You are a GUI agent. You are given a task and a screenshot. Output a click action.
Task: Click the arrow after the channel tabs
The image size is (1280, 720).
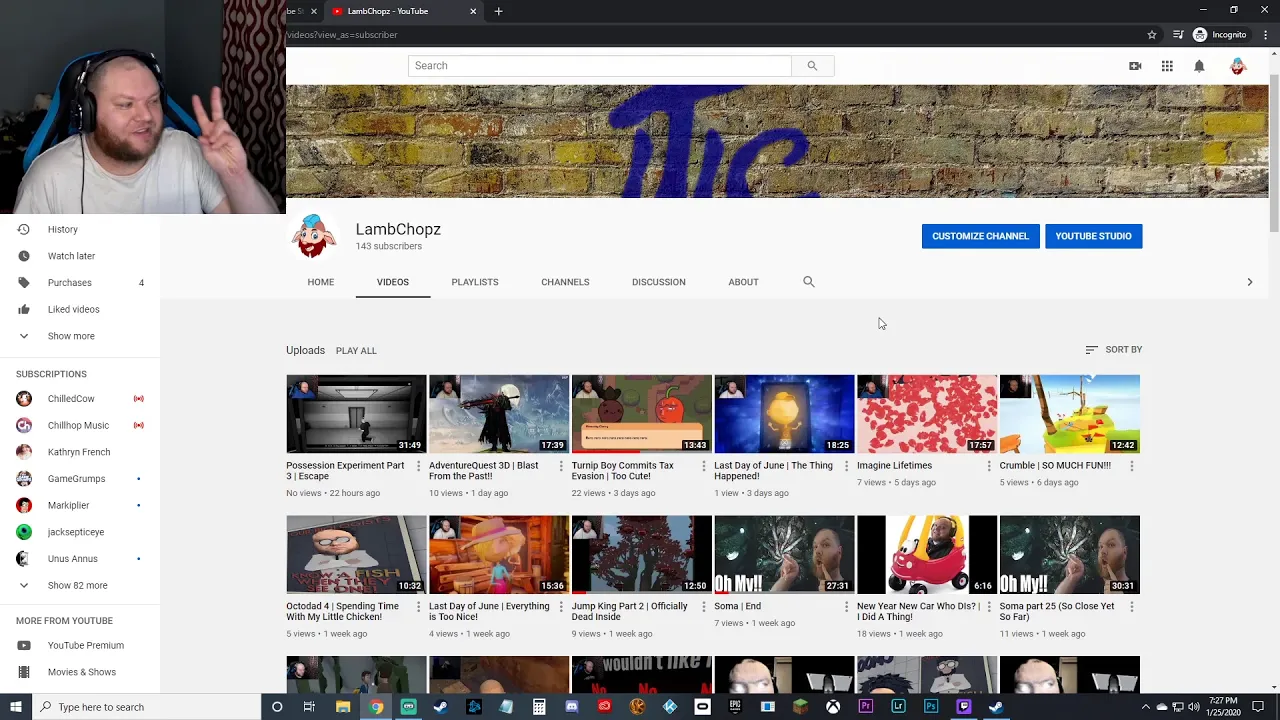click(x=1249, y=282)
